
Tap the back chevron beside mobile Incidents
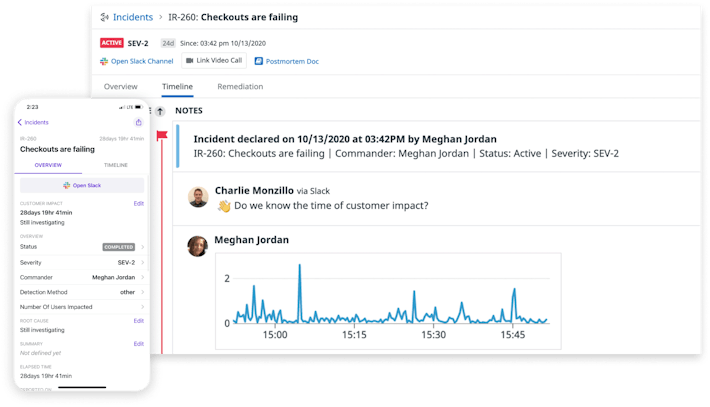tap(20, 122)
